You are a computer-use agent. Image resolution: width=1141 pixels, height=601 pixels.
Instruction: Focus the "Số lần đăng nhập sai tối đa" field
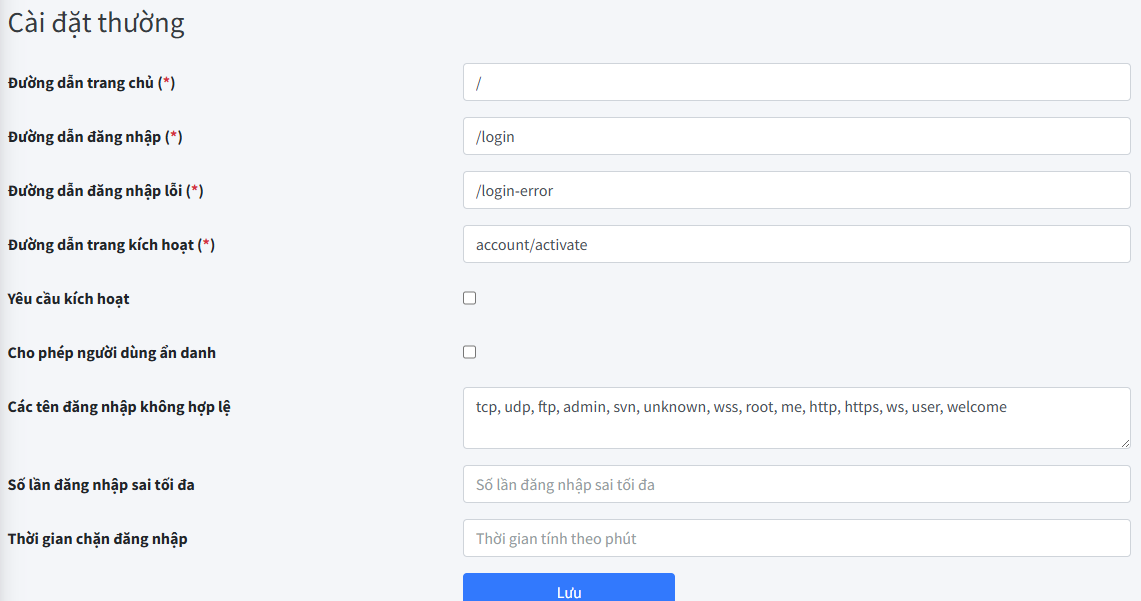coord(796,483)
